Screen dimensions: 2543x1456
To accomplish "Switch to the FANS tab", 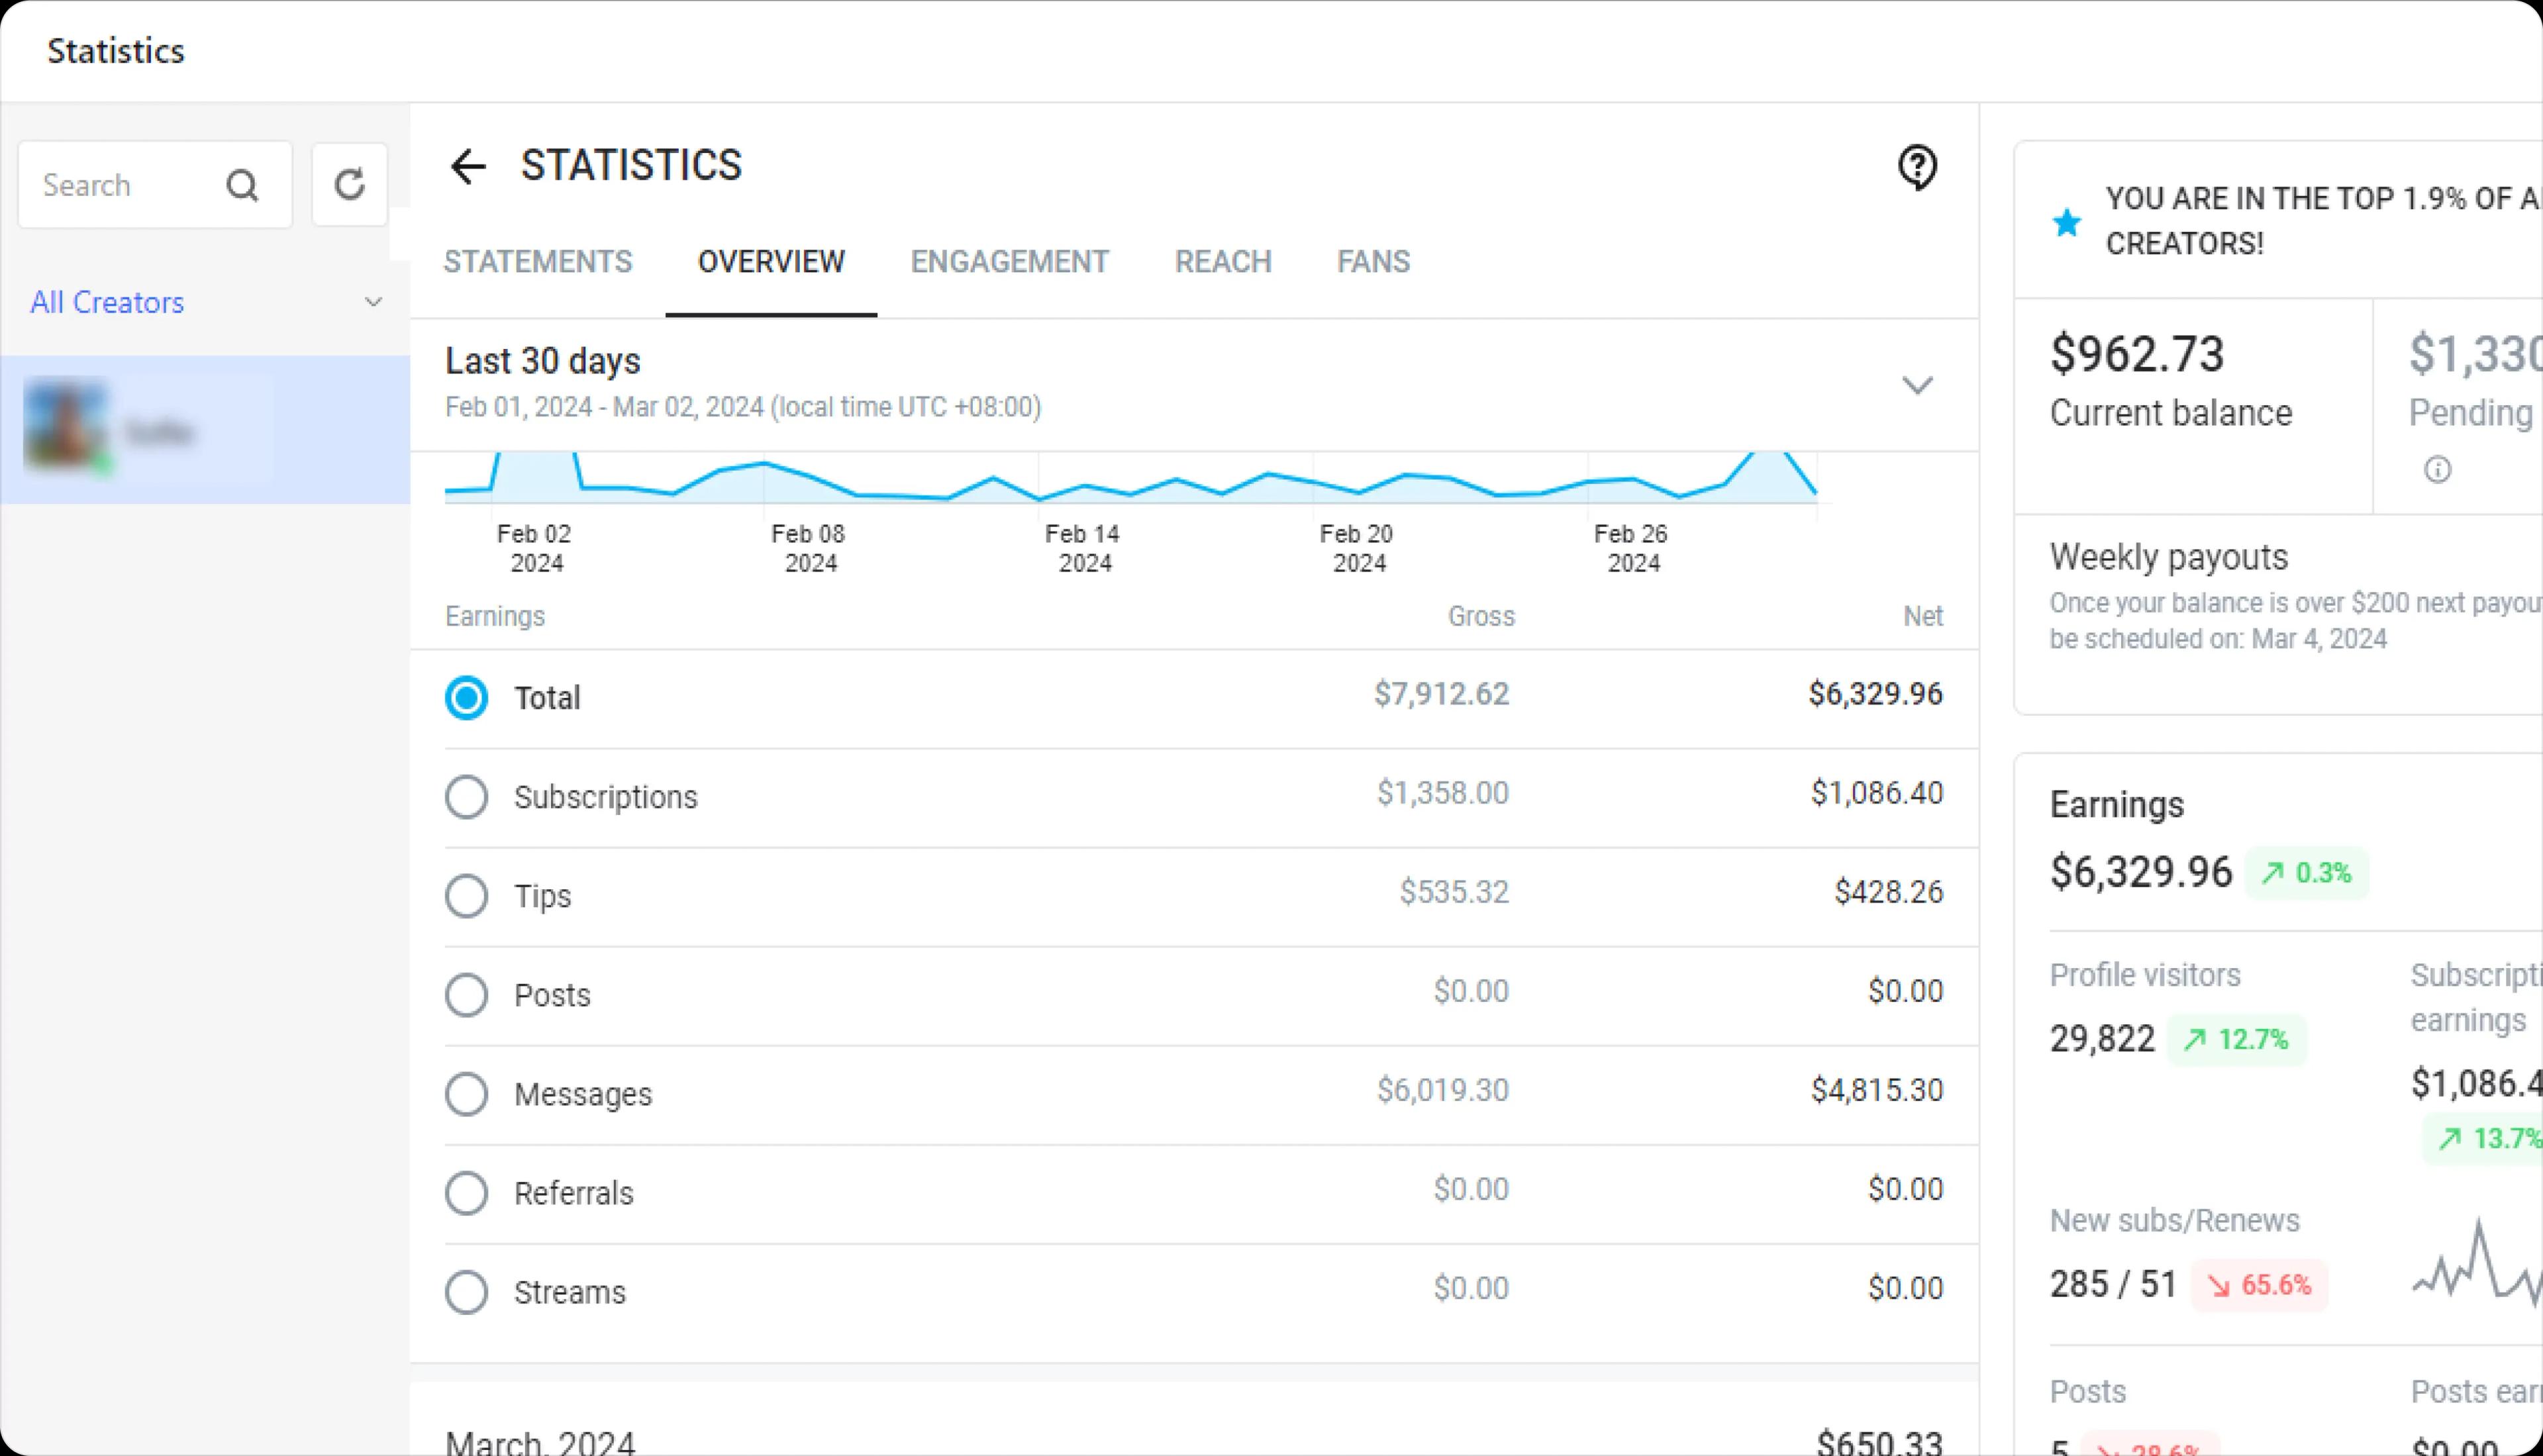I will pyautogui.click(x=1373, y=262).
